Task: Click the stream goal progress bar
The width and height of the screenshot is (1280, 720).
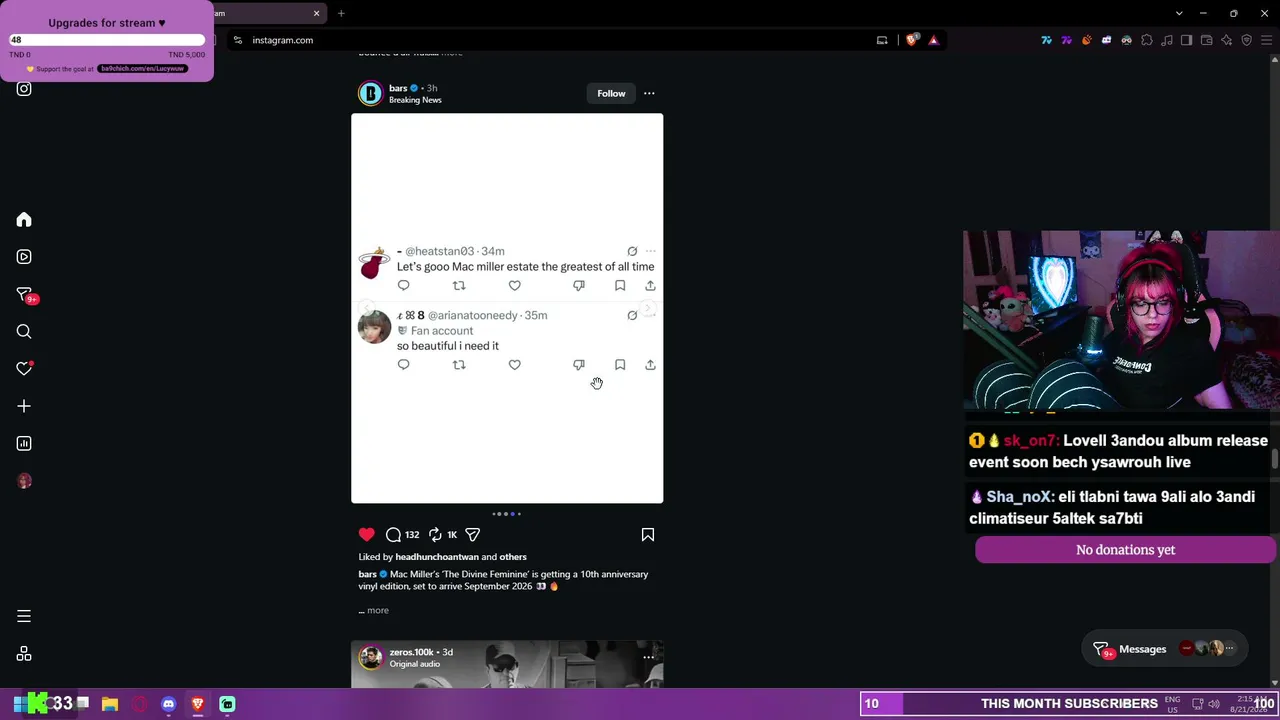Action: pyautogui.click(x=107, y=40)
